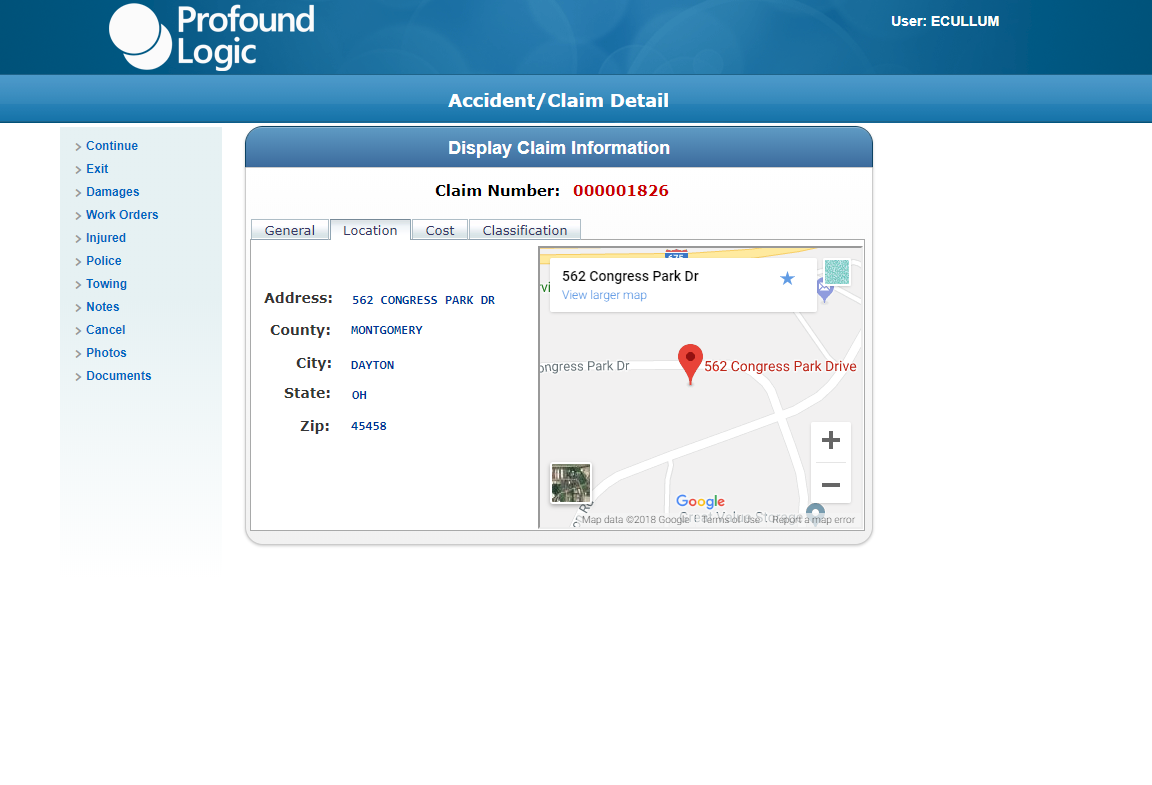
Task: Select the county value MONTGOMERY
Action: coord(386,330)
